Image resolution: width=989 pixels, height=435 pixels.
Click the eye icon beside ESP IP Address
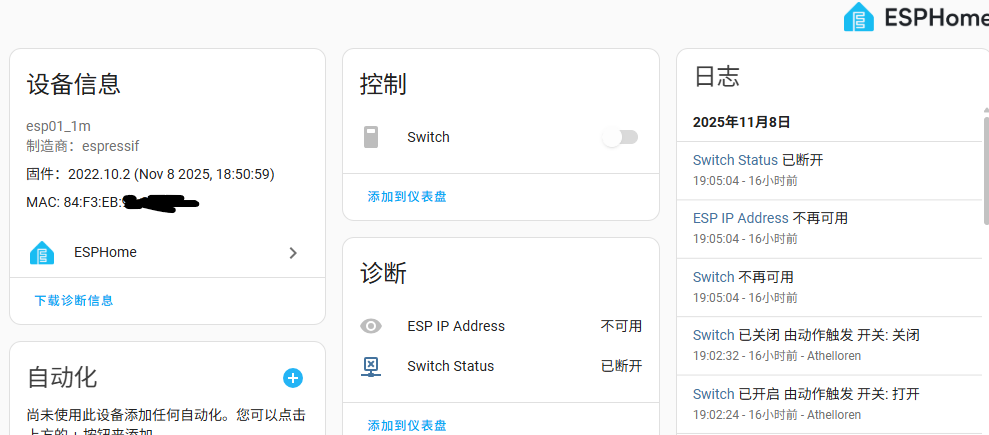371,326
